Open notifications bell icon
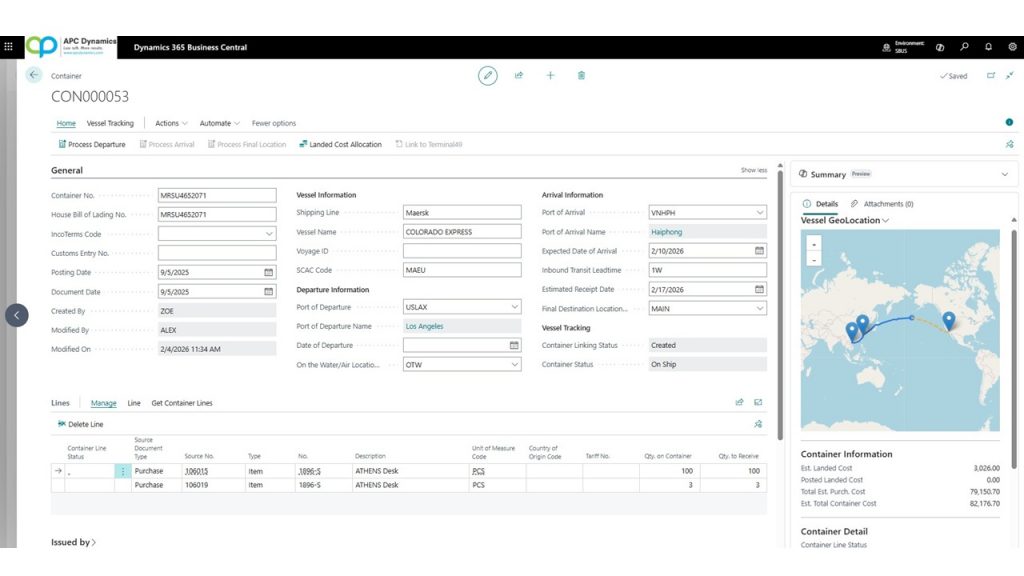 (x=988, y=47)
